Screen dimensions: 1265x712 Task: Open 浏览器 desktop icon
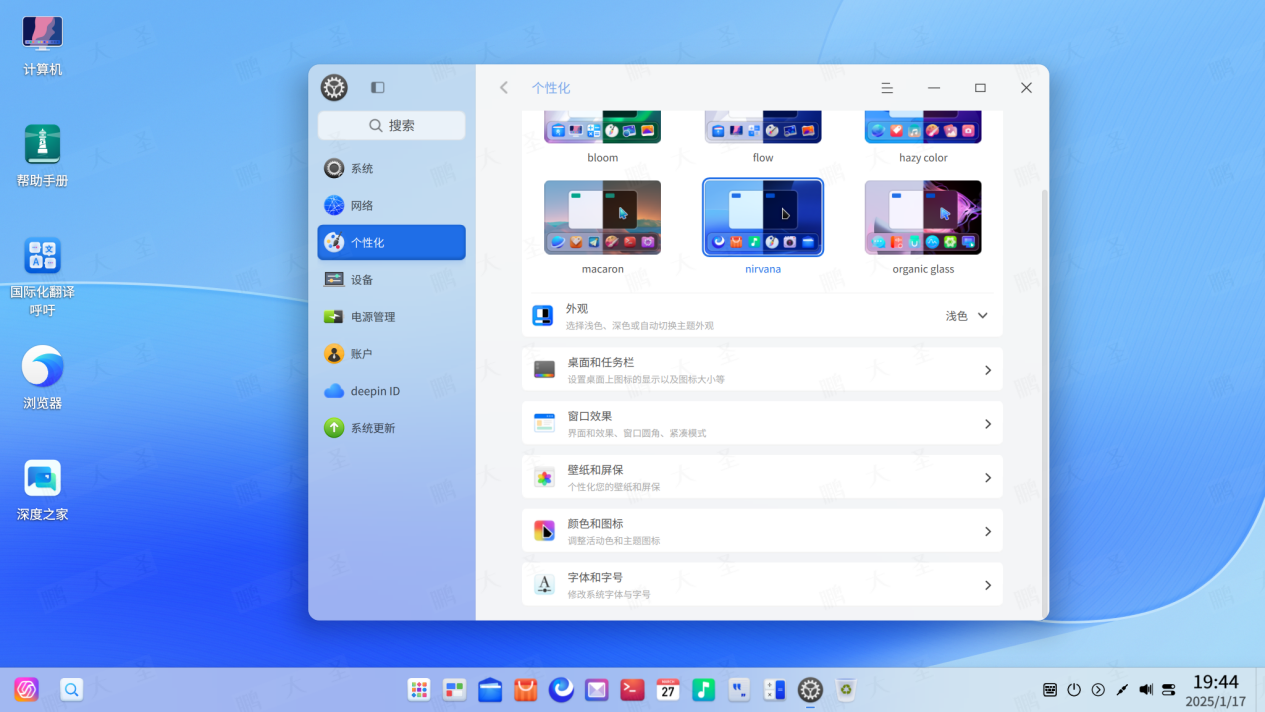coord(42,379)
